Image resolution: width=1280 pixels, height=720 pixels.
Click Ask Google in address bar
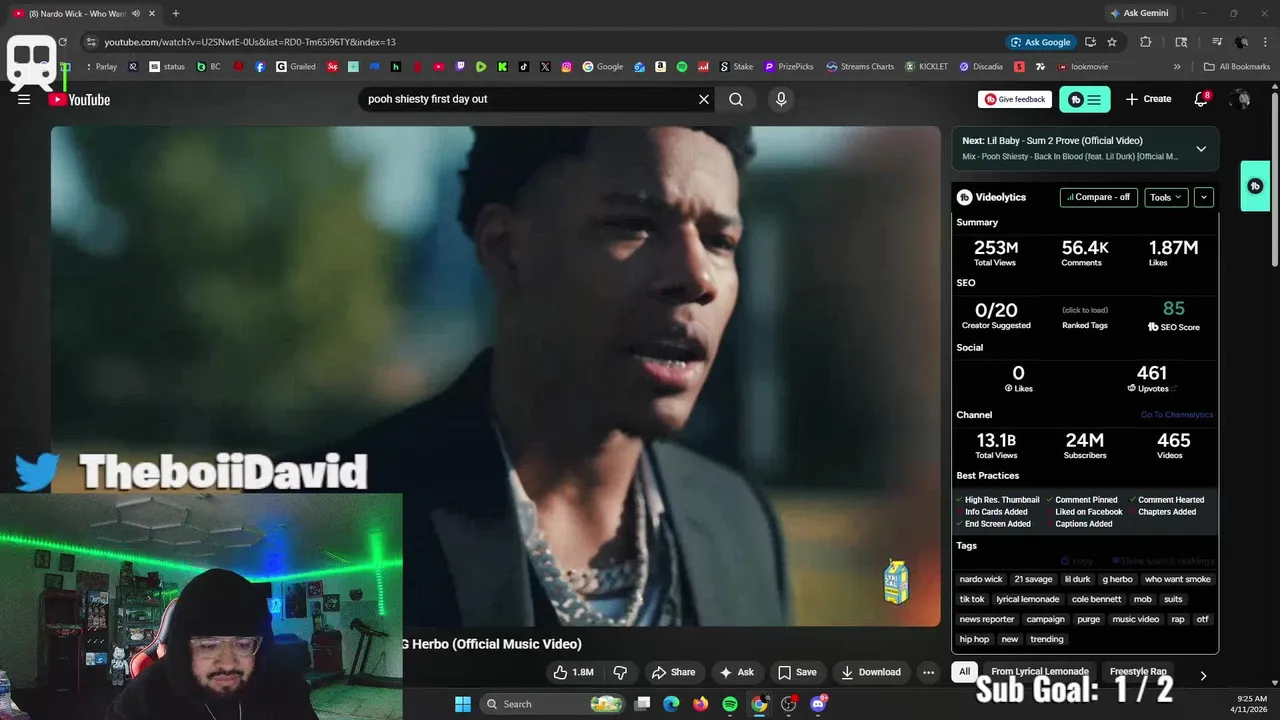pos(1040,42)
